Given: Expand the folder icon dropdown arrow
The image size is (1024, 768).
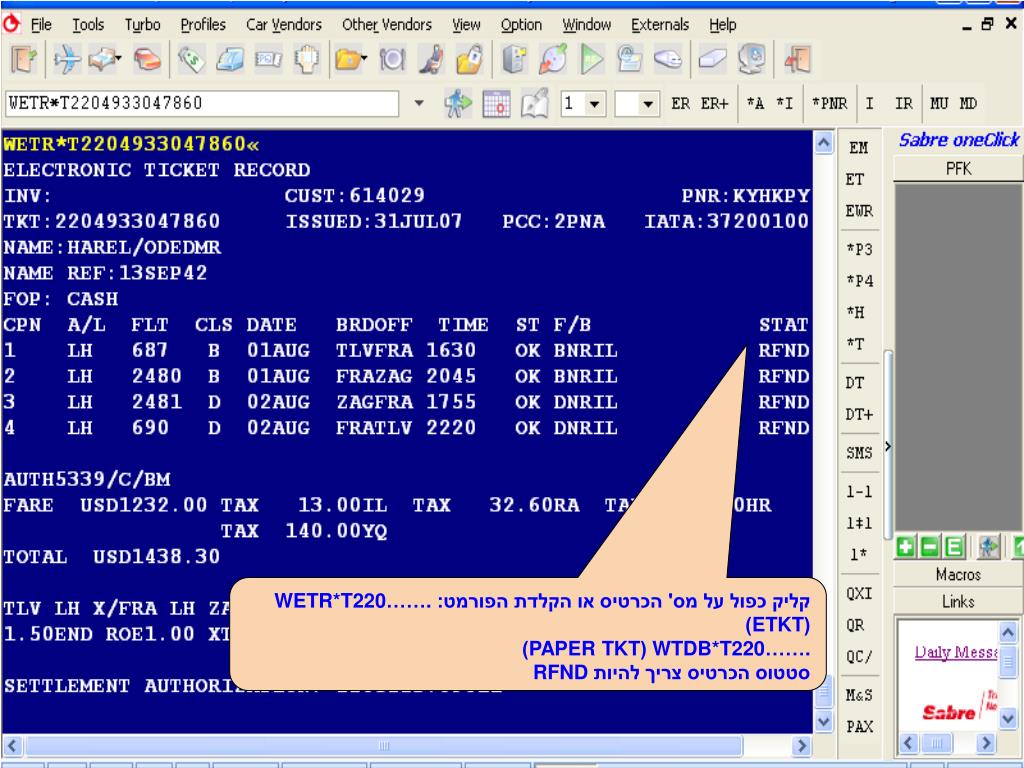Looking at the screenshot, I should coord(364,59).
